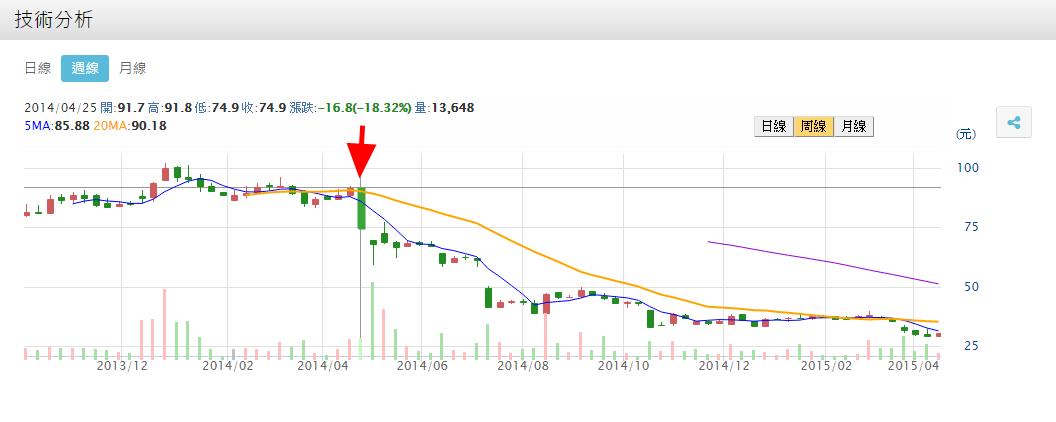Click the 2015/02 axis label
This screenshot has width=1056, height=422.
pos(824,365)
